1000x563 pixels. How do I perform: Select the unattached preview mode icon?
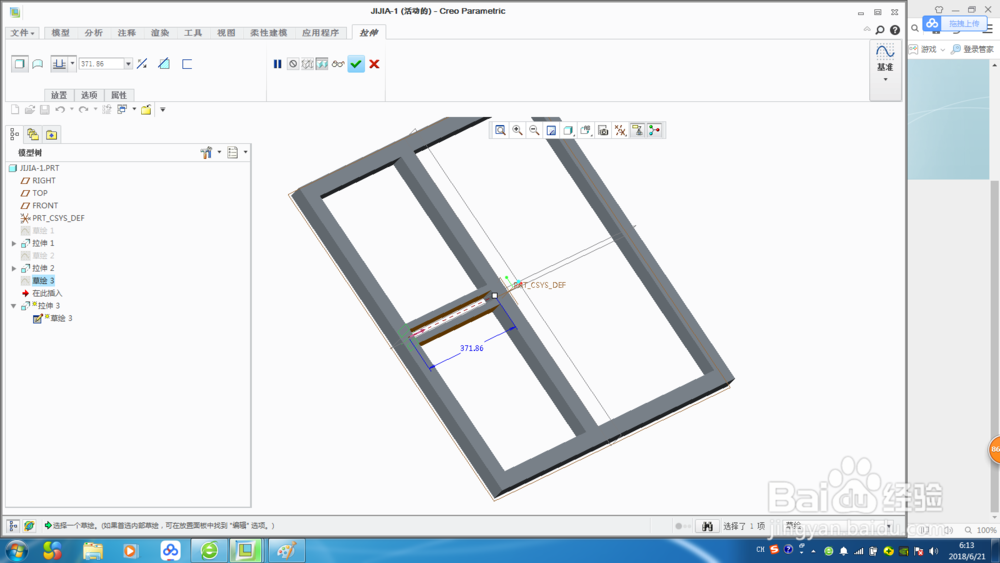click(x=307, y=64)
